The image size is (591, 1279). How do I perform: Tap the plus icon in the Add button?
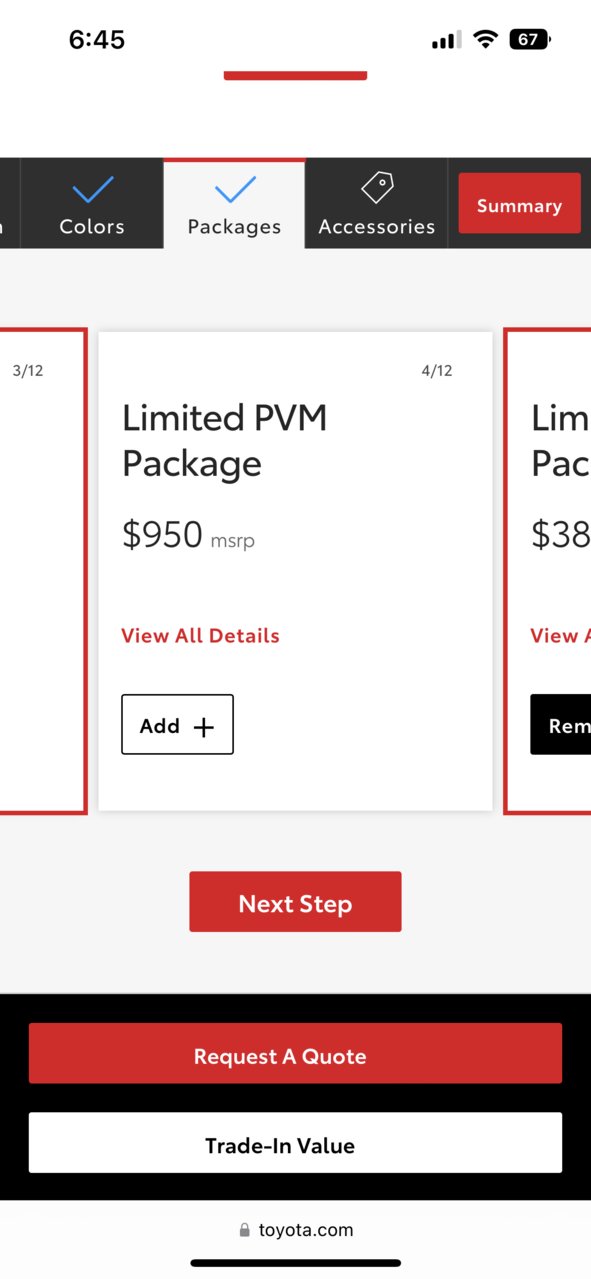tap(203, 727)
